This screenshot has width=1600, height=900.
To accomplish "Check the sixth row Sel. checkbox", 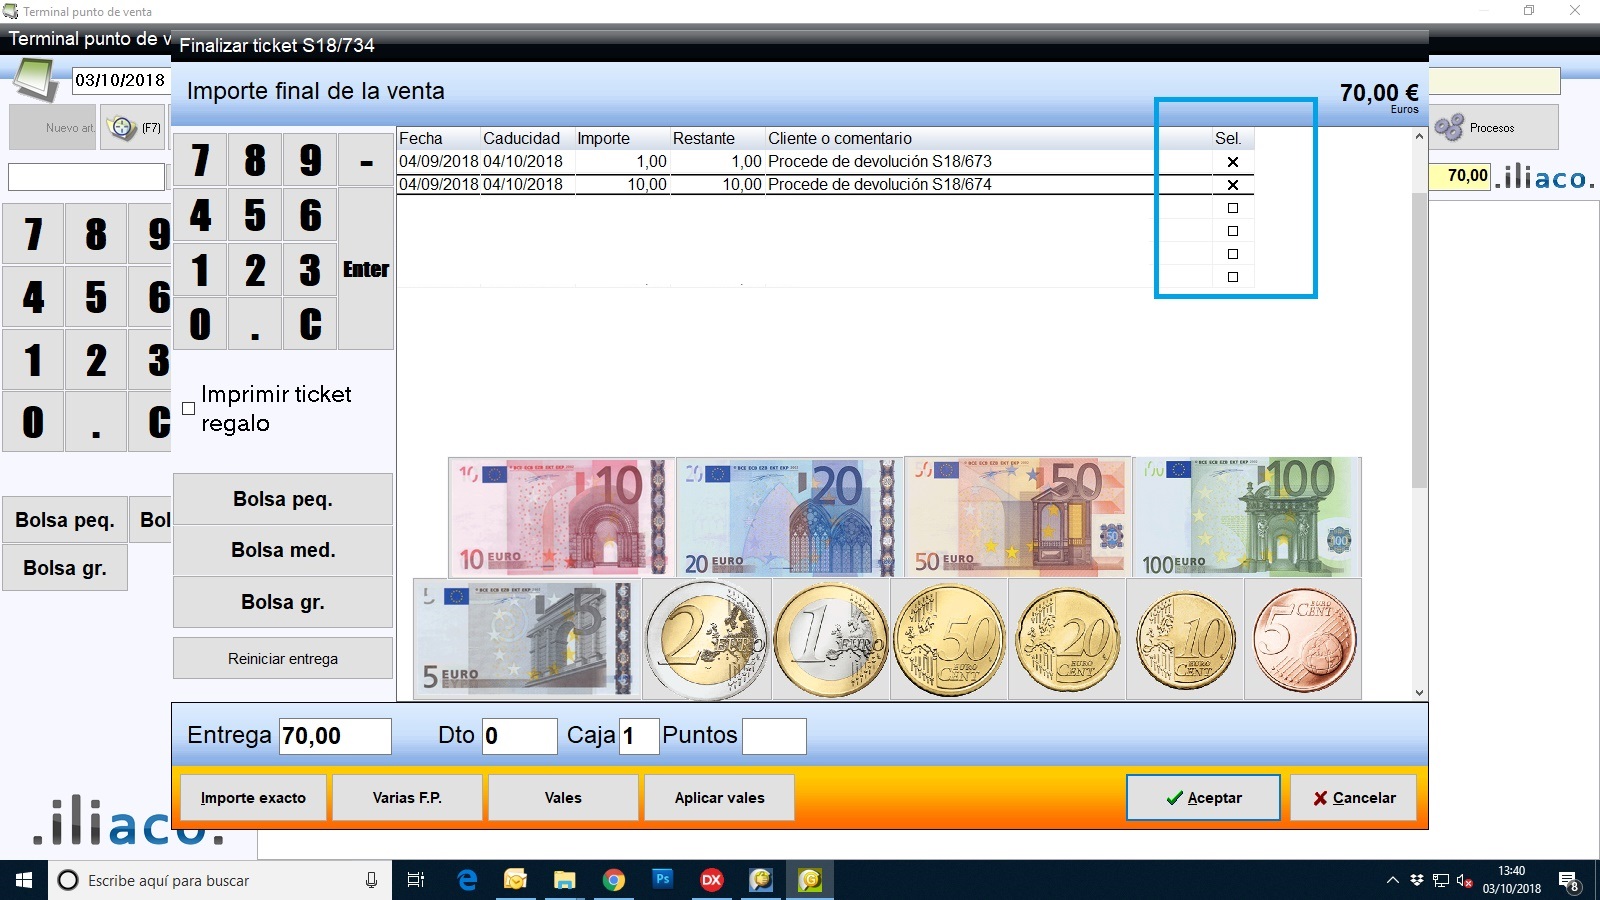I will pos(1232,277).
